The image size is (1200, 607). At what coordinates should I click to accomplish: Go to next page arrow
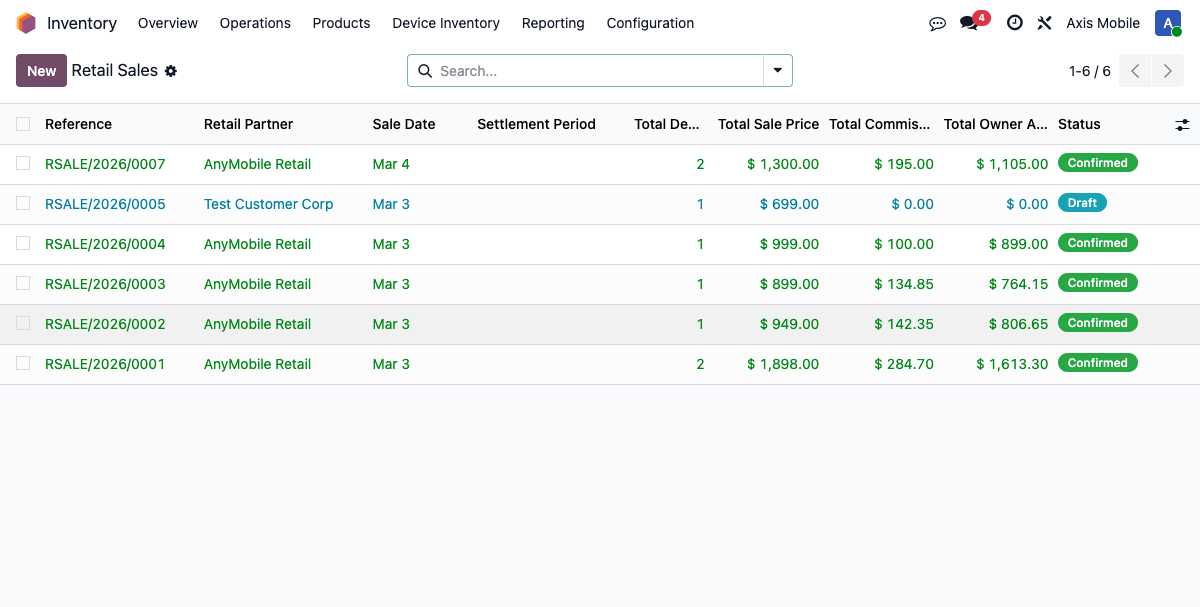1167,71
